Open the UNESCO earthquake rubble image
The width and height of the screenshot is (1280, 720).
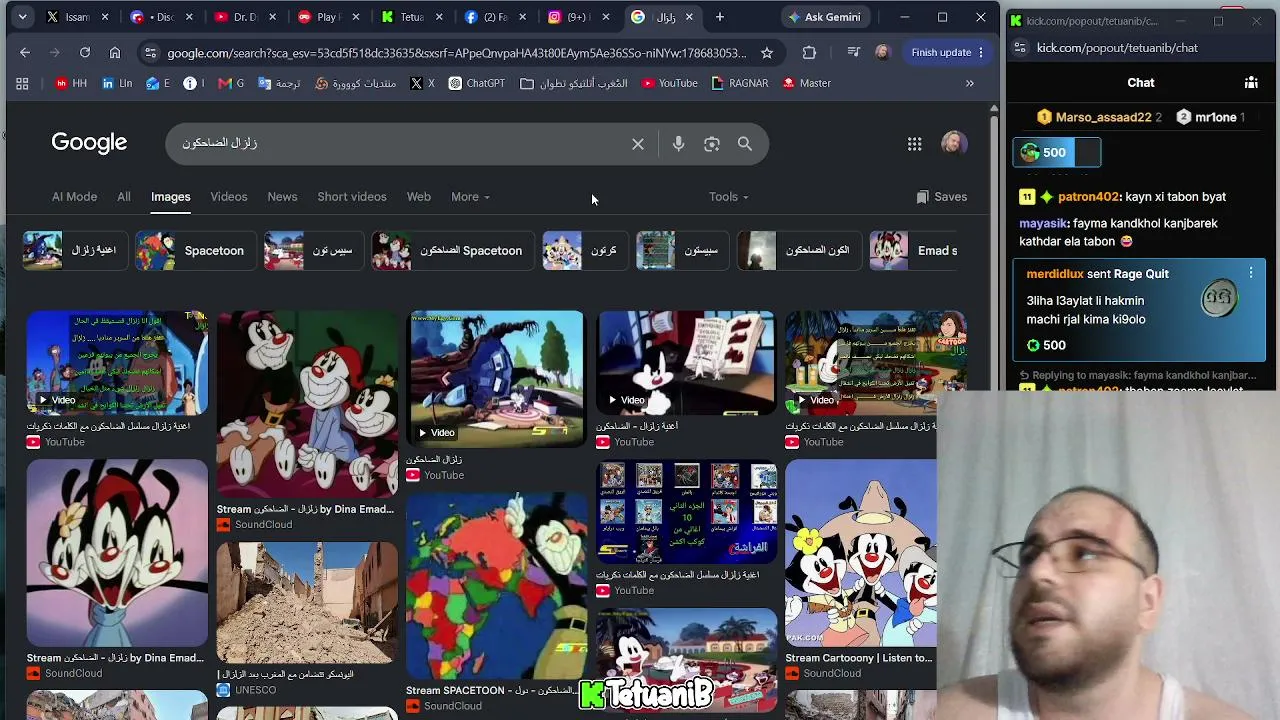(307, 603)
